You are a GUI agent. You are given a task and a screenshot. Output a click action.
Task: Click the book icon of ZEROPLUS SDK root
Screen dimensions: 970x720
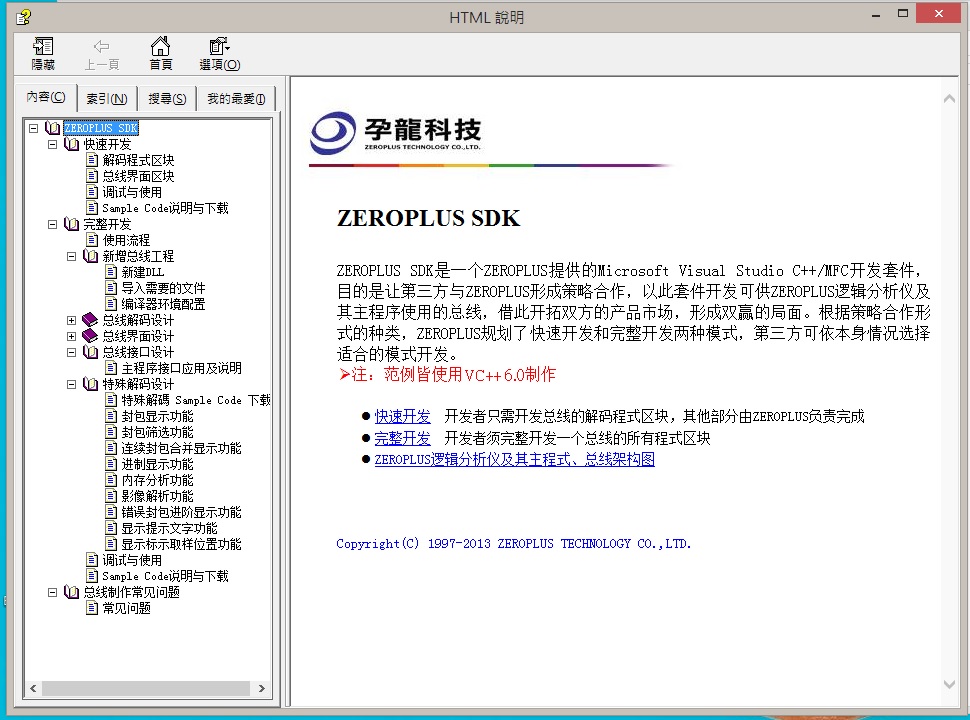tap(53, 128)
